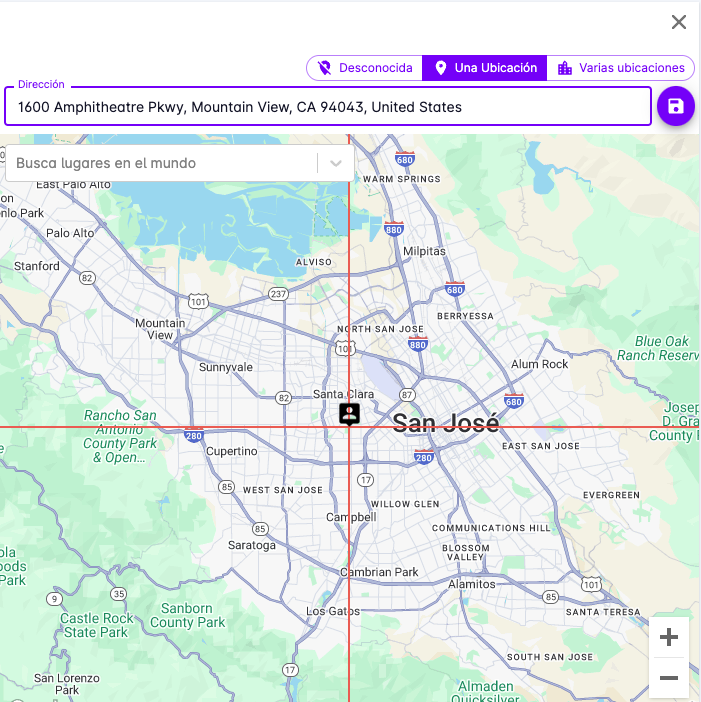Viewport: 701px width, 702px height.
Task: Zoom out the map with minus button
Action: 669,678
